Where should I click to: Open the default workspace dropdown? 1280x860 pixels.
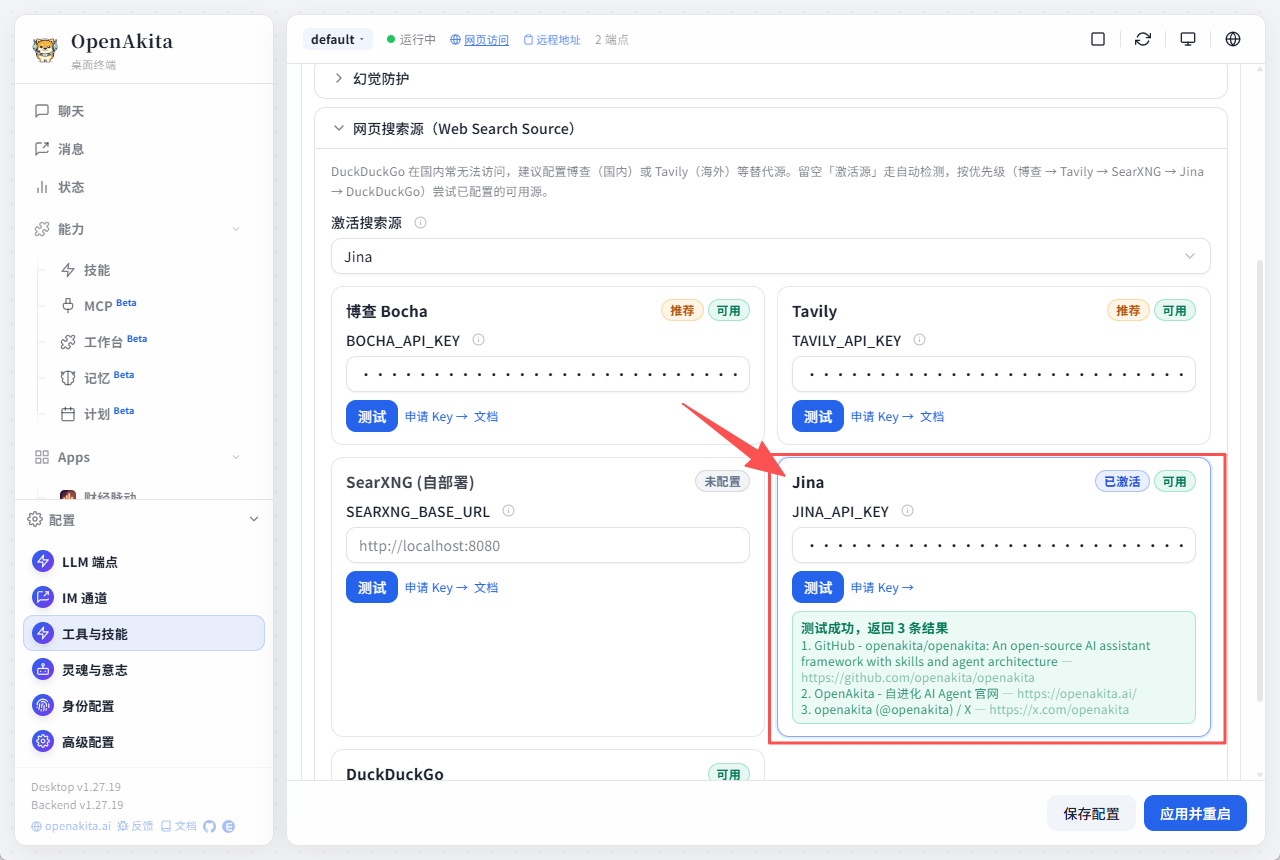coord(339,40)
